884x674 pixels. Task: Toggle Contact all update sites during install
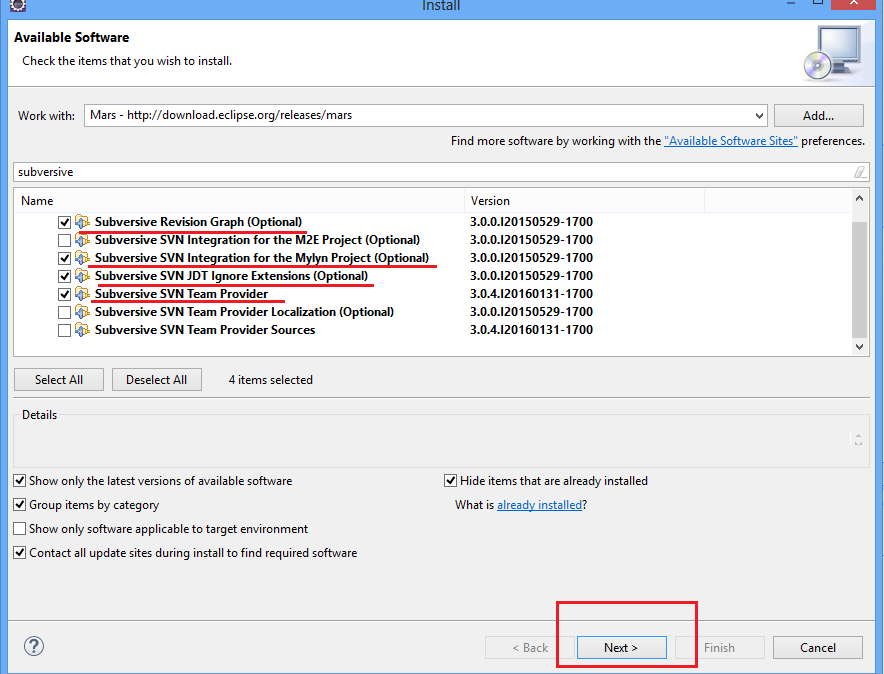[x=20, y=553]
